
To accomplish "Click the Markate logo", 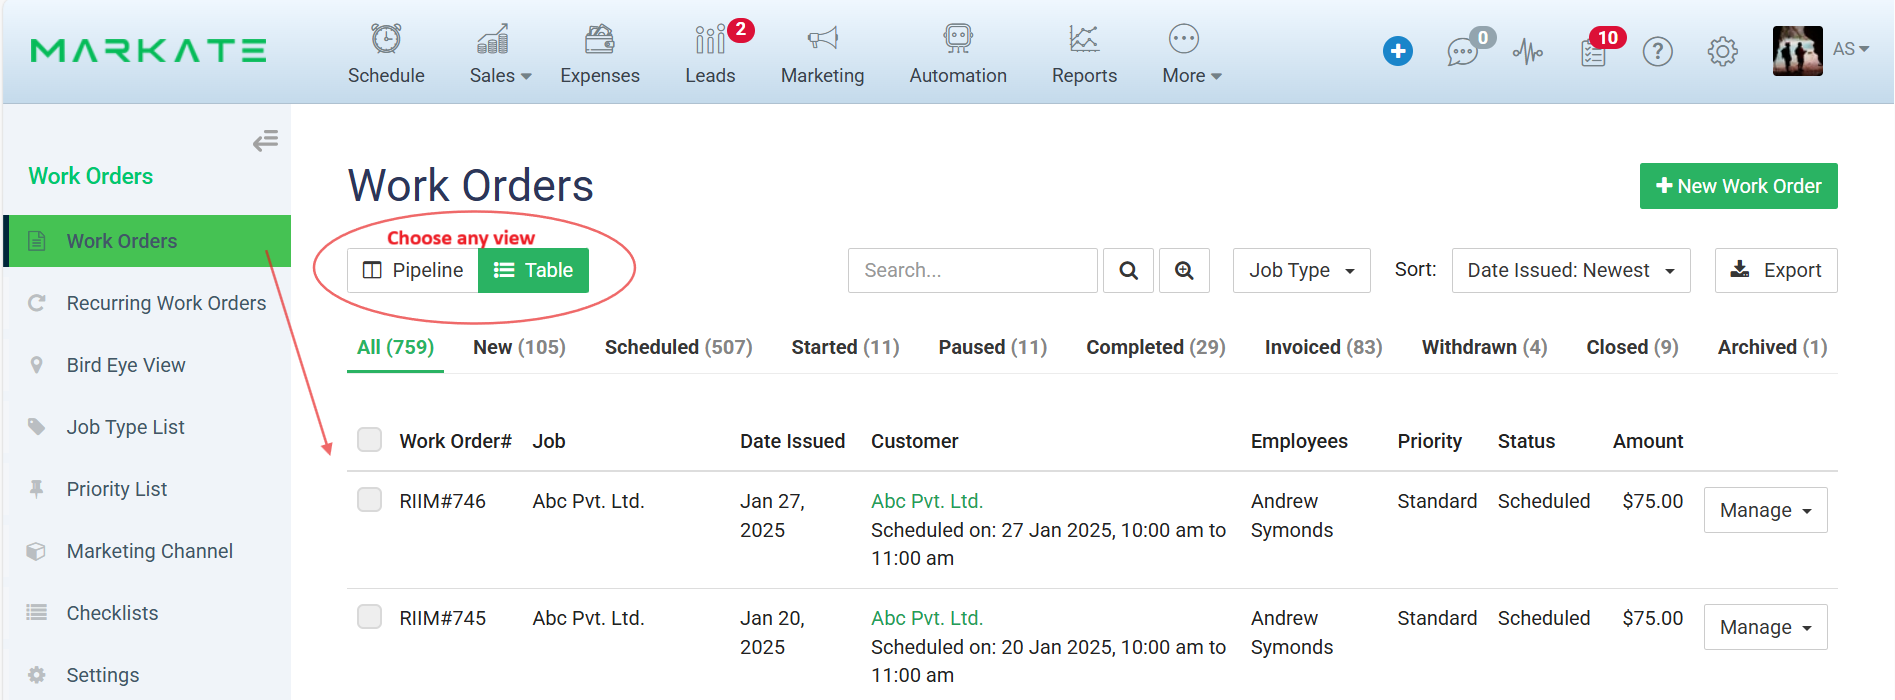I will (148, 51).
